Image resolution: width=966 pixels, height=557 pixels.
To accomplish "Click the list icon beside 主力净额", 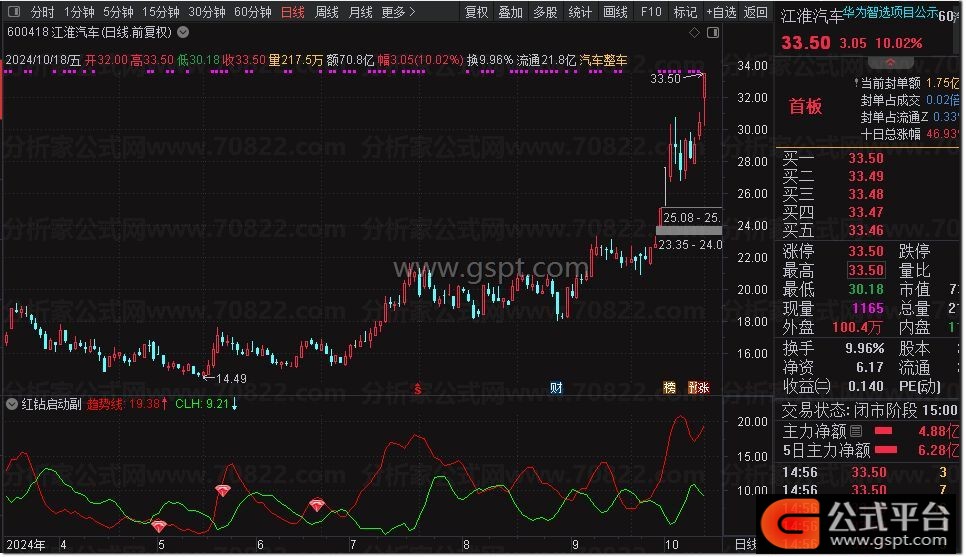I will (x=856, y=431).
